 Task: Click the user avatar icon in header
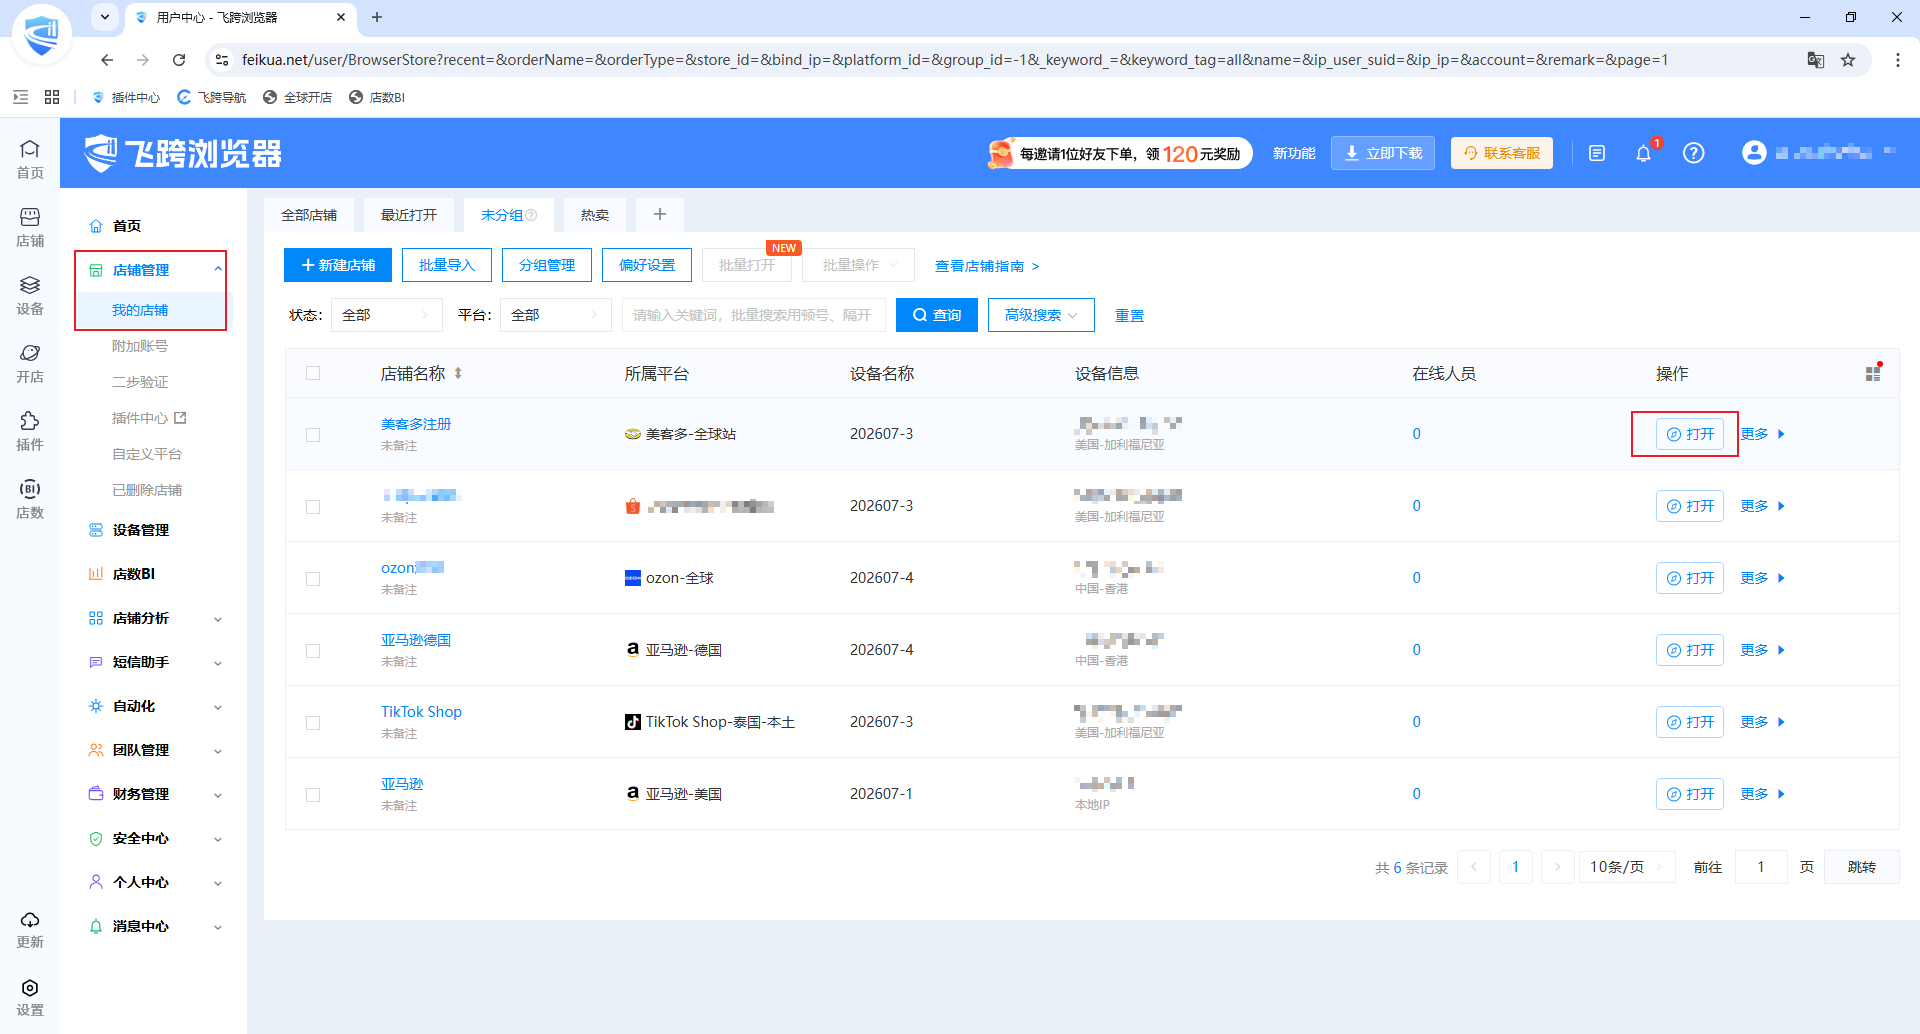coord(1754,152)
